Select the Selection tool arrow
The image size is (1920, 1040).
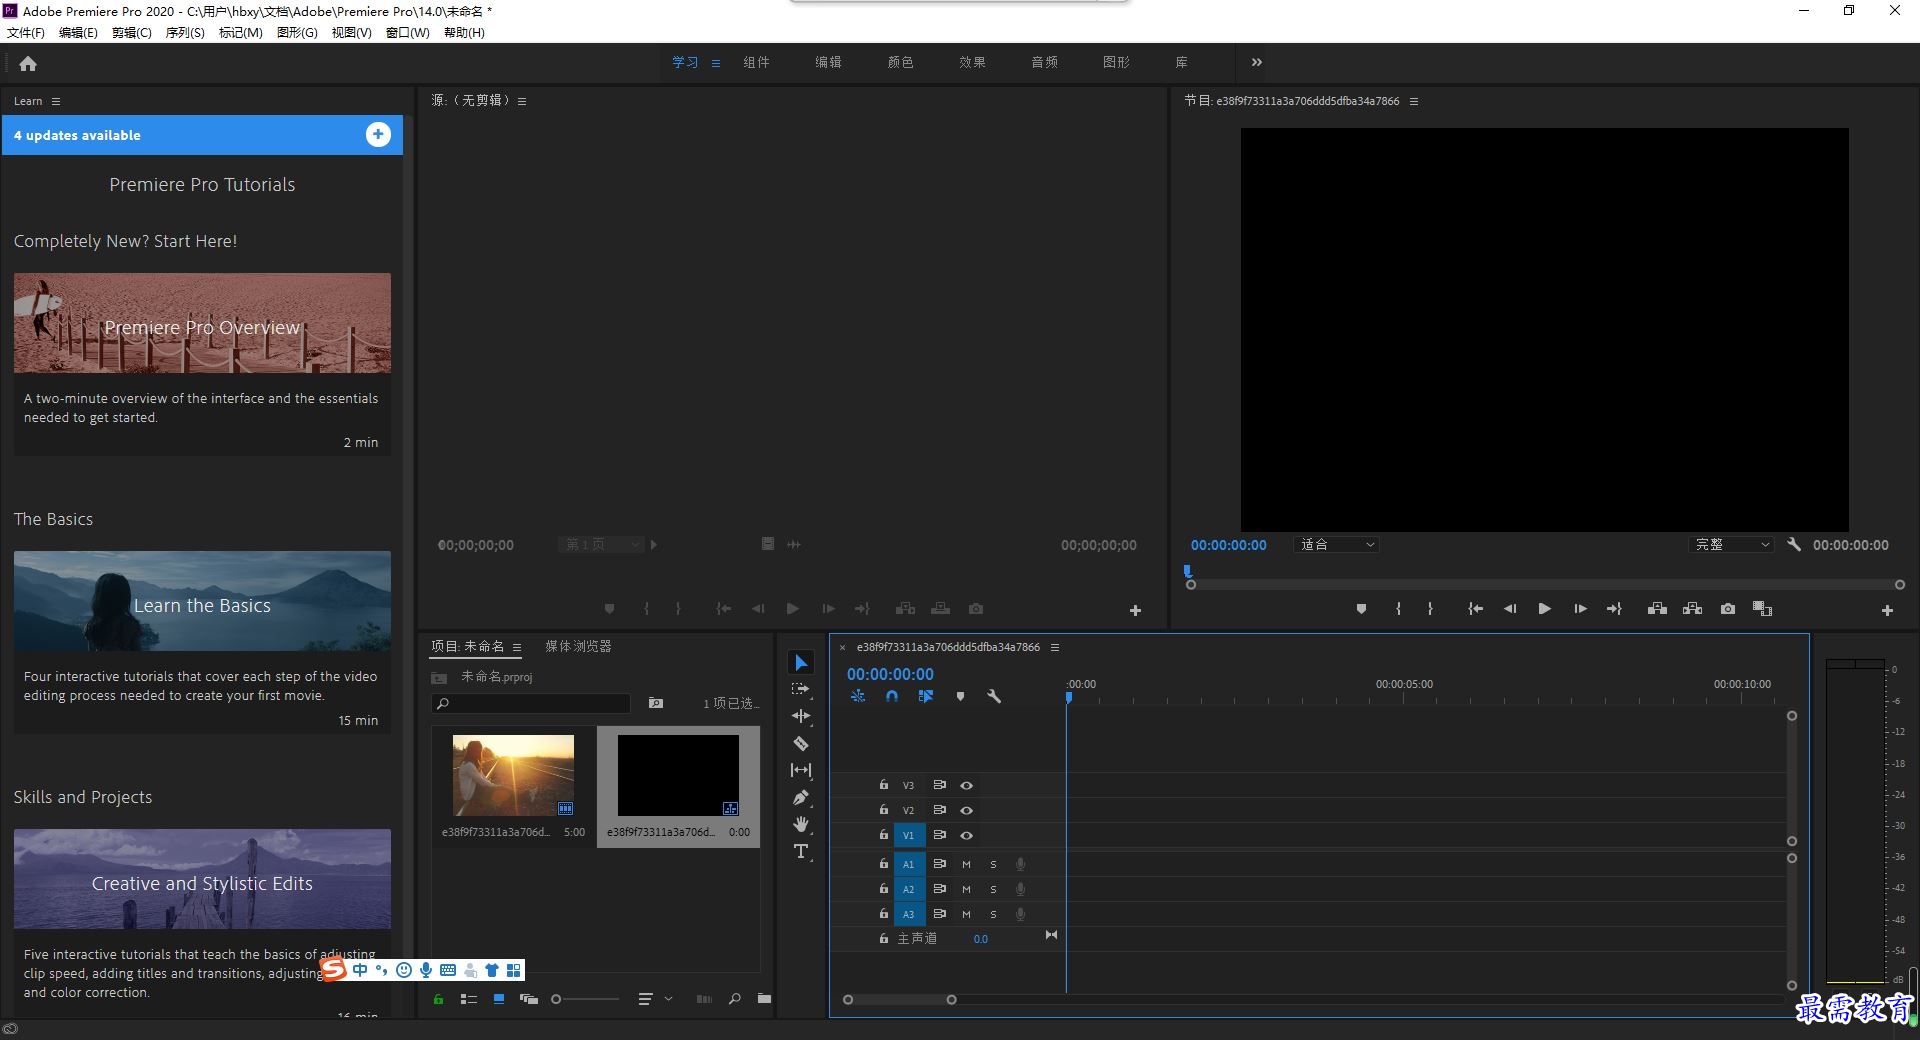(801, 663)
